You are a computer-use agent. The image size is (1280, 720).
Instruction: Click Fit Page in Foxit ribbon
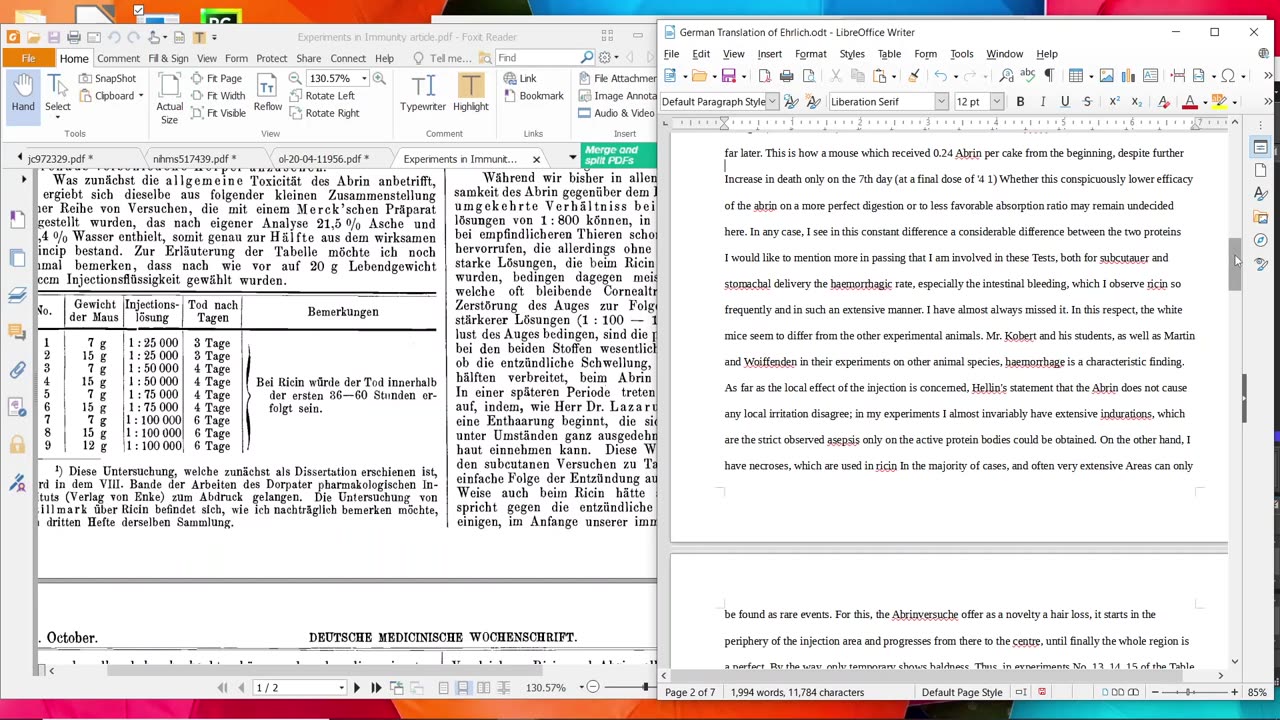tap(216, 78)
